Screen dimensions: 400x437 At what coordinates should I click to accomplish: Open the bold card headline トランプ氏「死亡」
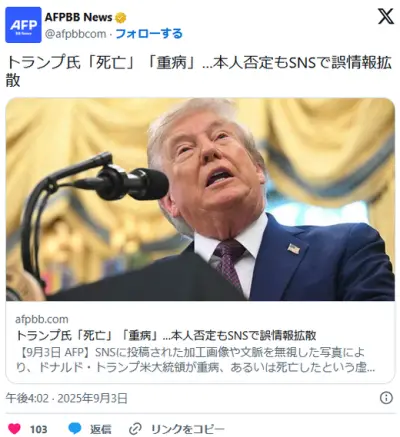pyautogui.click(x=166, y=335)
